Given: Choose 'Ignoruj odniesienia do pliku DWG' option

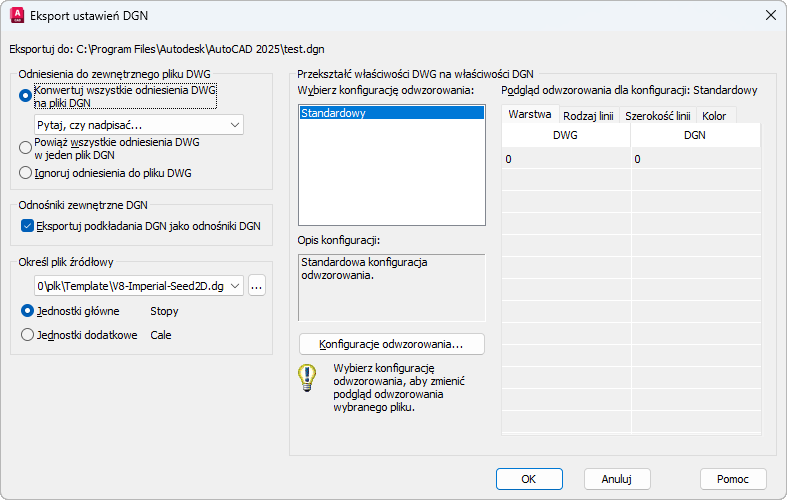Looking at the screenshot, I should click(26, 172).
